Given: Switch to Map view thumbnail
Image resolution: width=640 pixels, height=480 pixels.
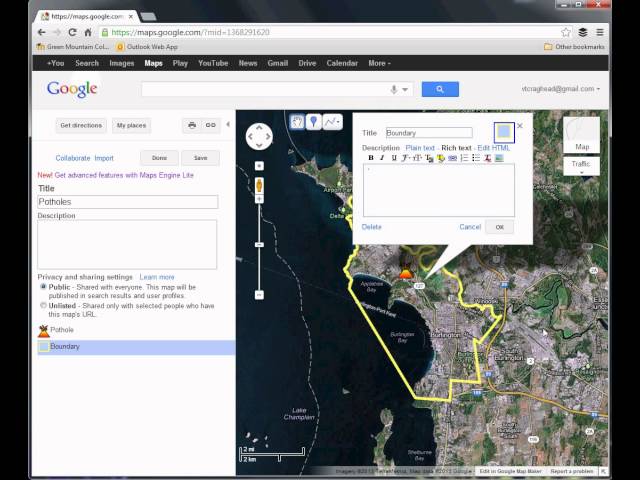Looking at the screenshot, I should 581,135.
